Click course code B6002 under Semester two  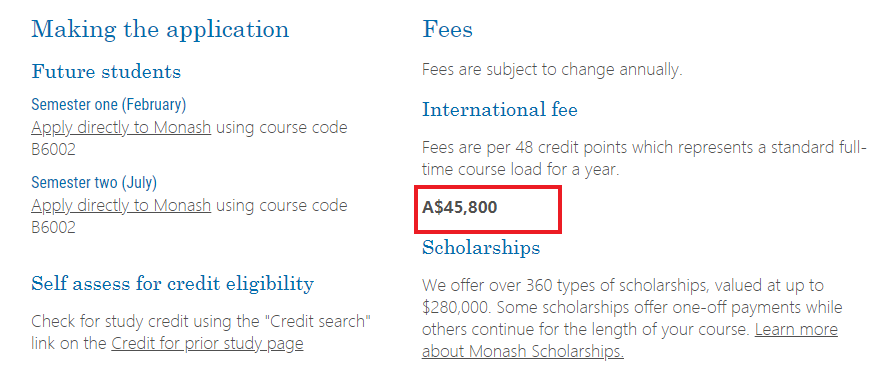(x=53, y=227)
